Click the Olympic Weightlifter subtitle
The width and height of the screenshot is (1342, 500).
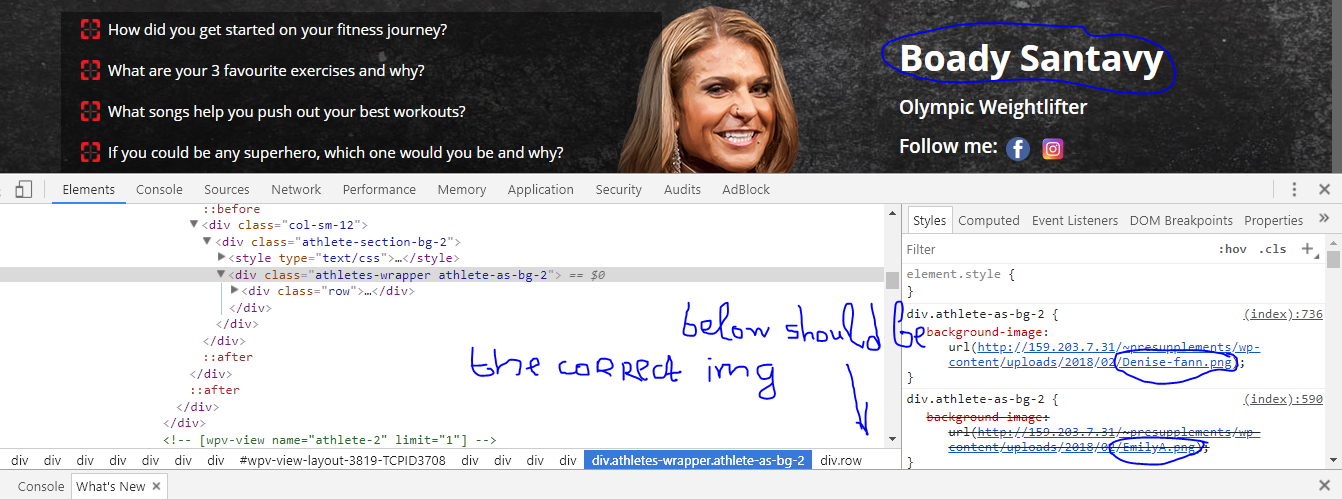(x=993, y=107)
